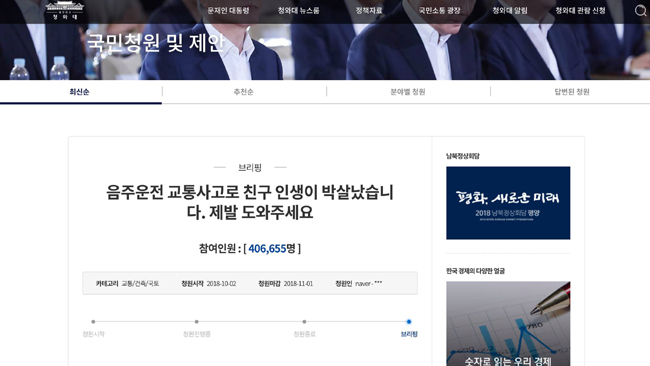Click the 국민청원 및 제안 heading

click(x=156, y=43)
